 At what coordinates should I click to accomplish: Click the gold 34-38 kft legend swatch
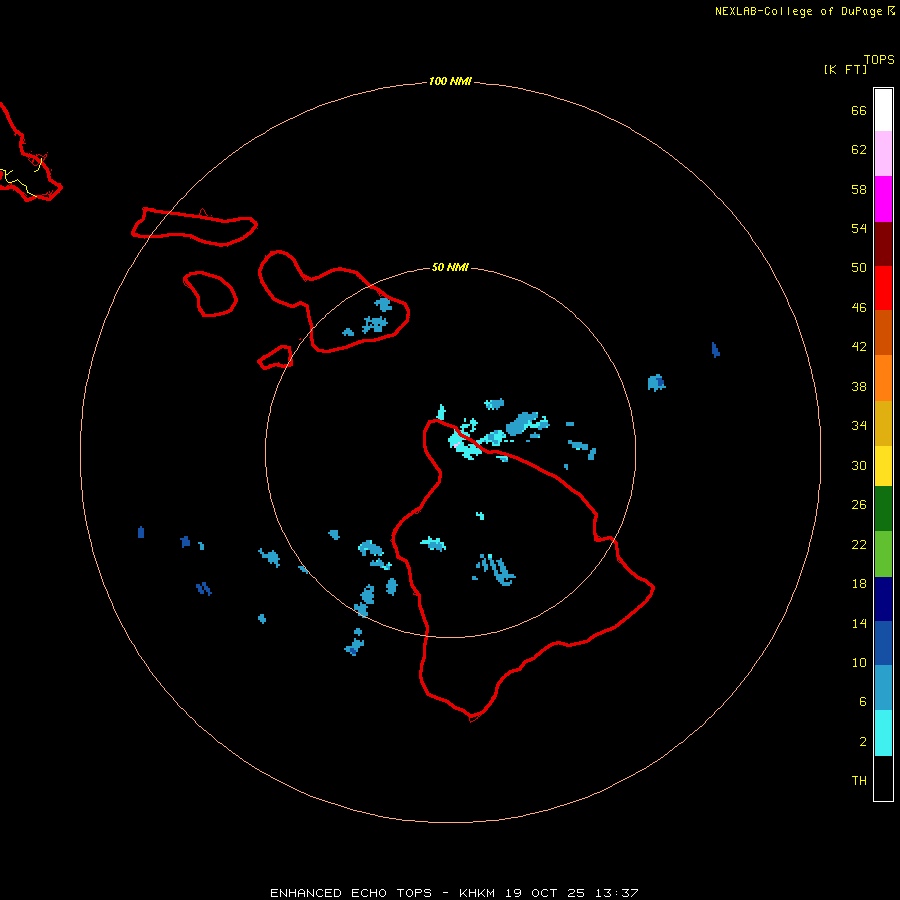click(x=883, y=423)
